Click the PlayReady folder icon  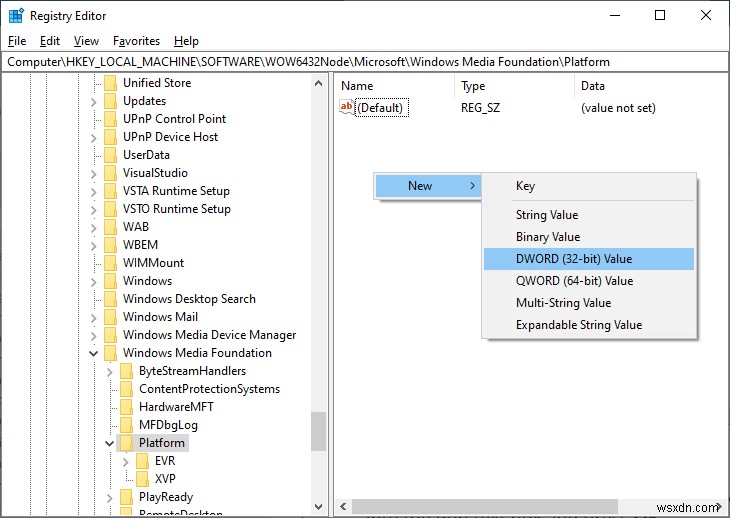click(x=126, y=497)
